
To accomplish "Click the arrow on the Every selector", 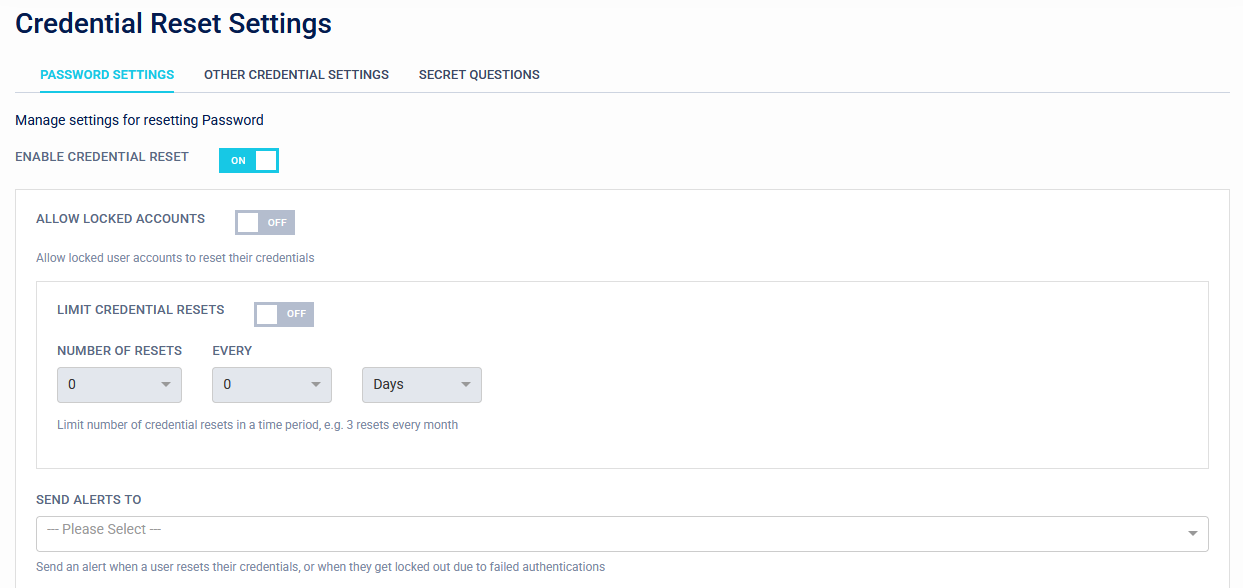I will (315, 385).
